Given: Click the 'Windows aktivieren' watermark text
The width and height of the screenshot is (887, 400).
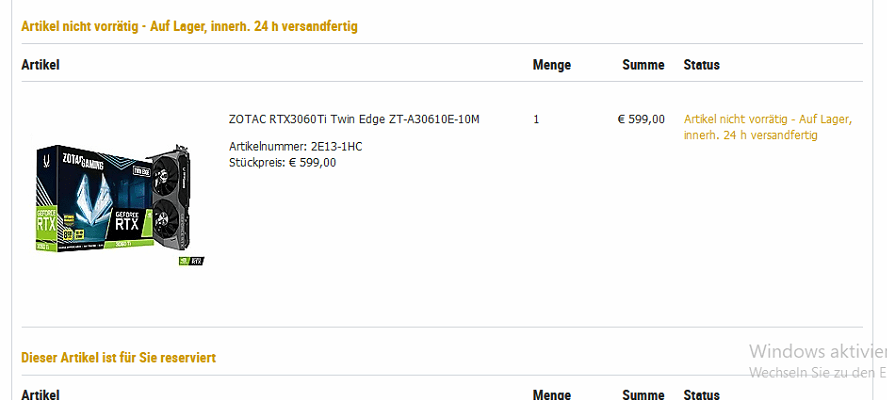Looking at the screenshot, I should click(817, 351).
